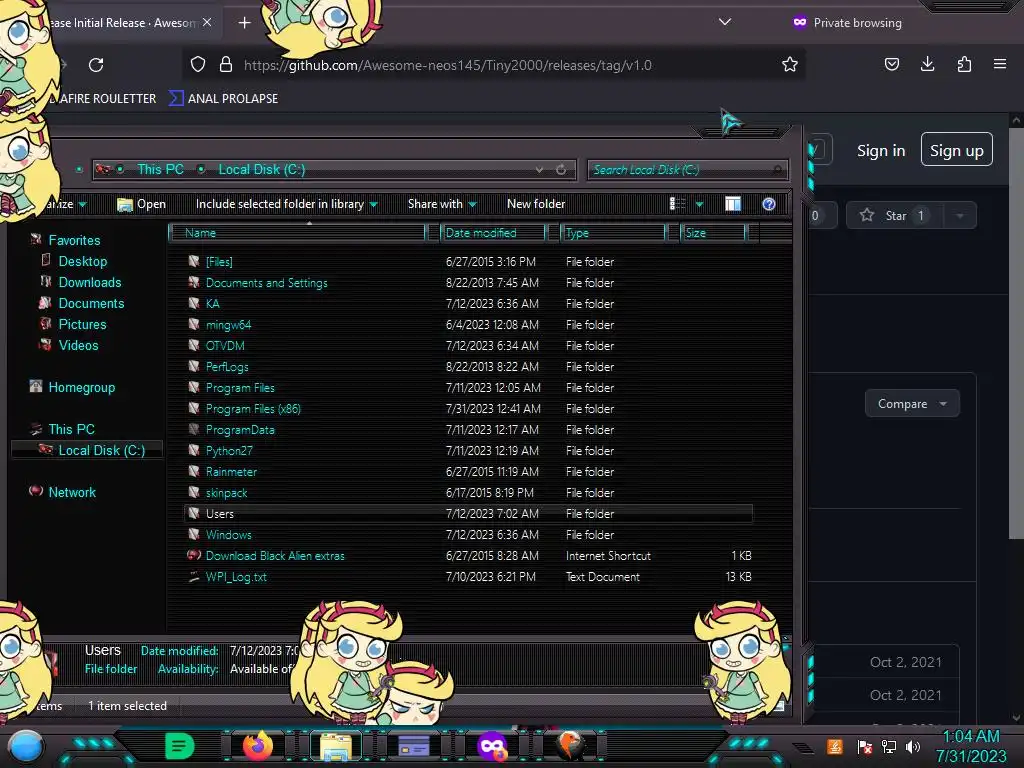Select Desktop in Favorites
Image resolution: width=1024 pixels, height=768 pixels.
83,261
